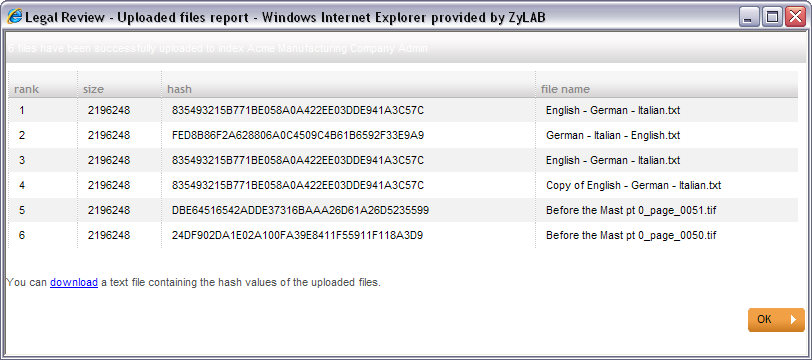Viewport: 812px width, 360px height.
Task: Click the OK button
Action: tap(776, 320)
